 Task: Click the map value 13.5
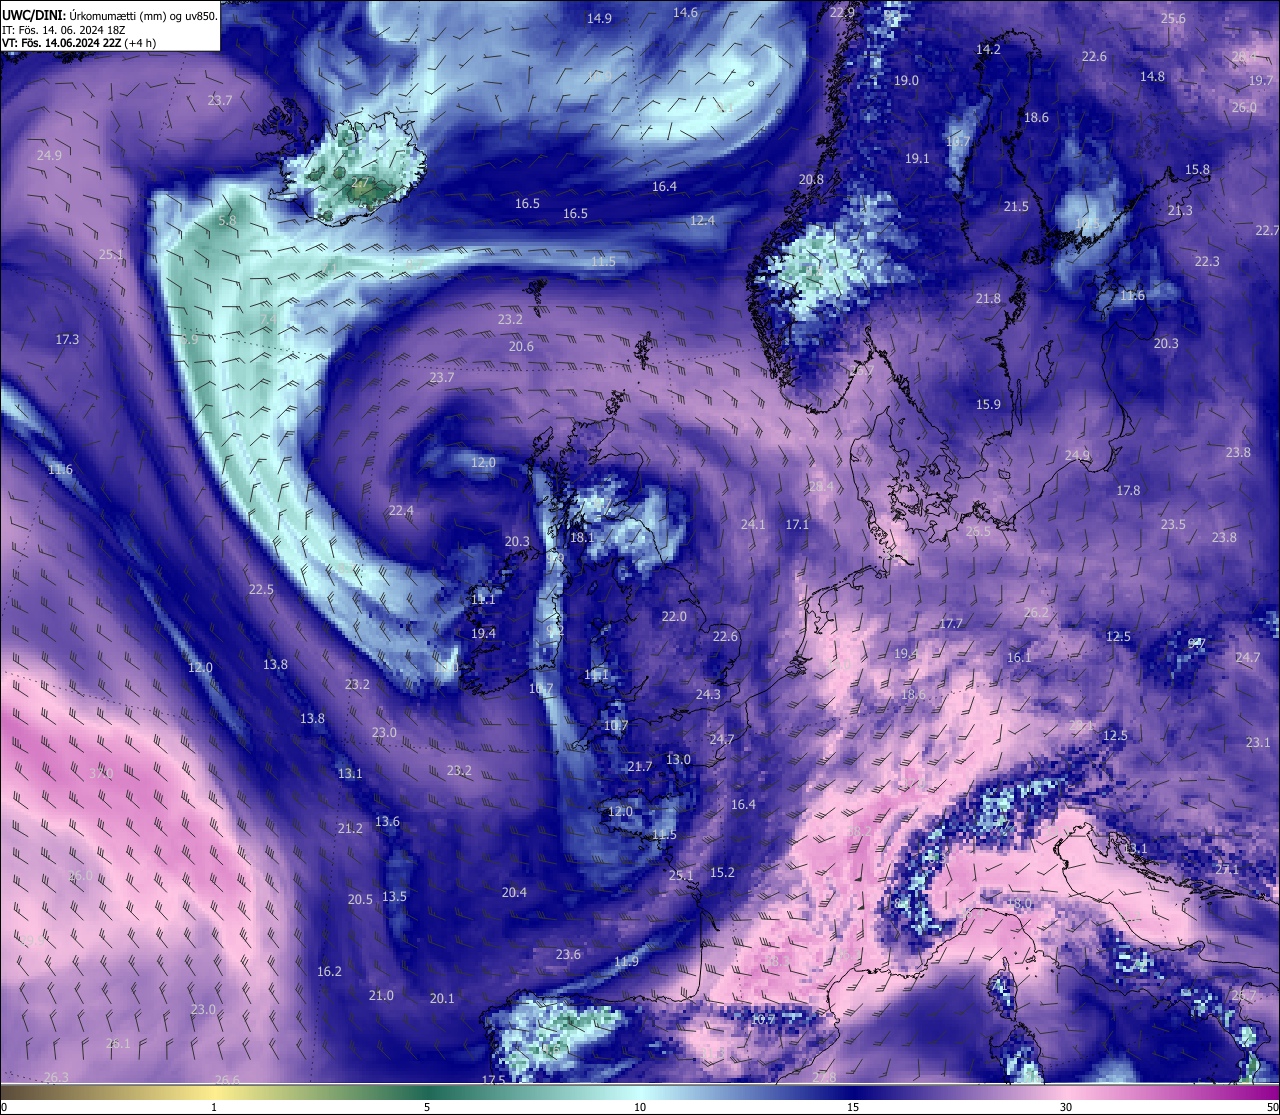click(x=394, y=896)
